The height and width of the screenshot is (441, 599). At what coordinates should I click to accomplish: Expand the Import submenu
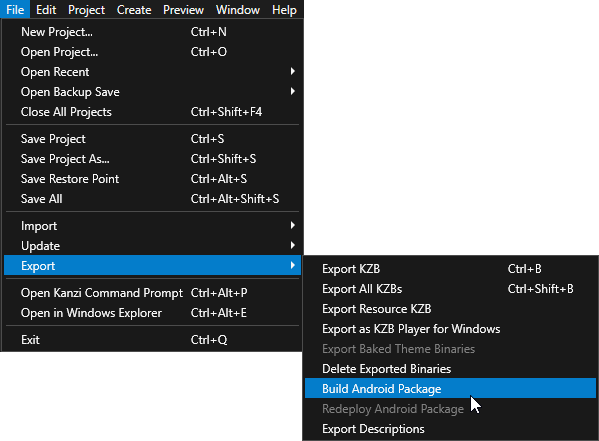(152, 225)
